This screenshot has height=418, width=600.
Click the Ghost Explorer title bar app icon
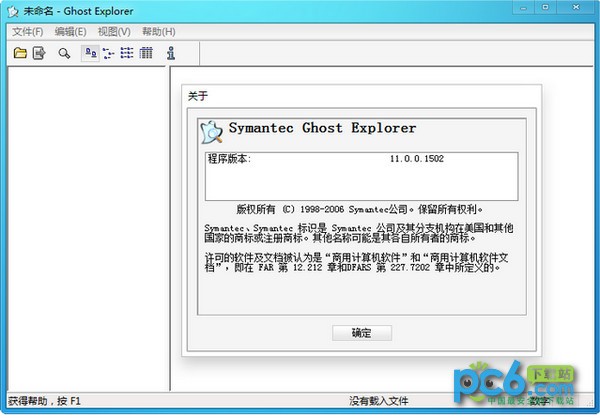[x=13, y=11]
